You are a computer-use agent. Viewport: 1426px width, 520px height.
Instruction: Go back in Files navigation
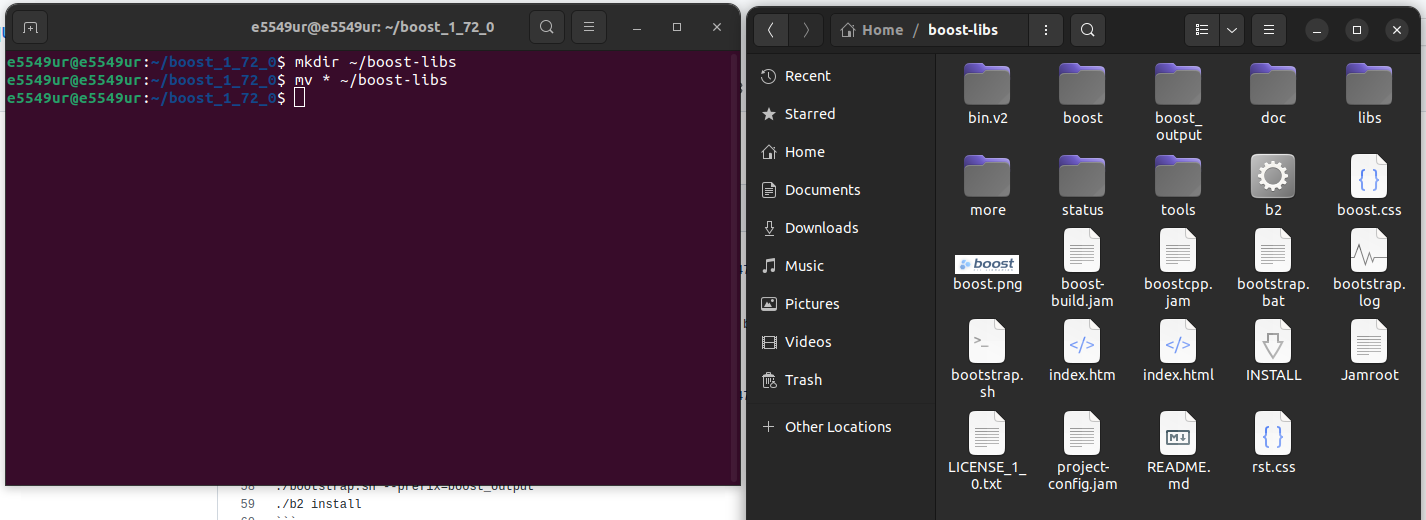pos(770,30)
